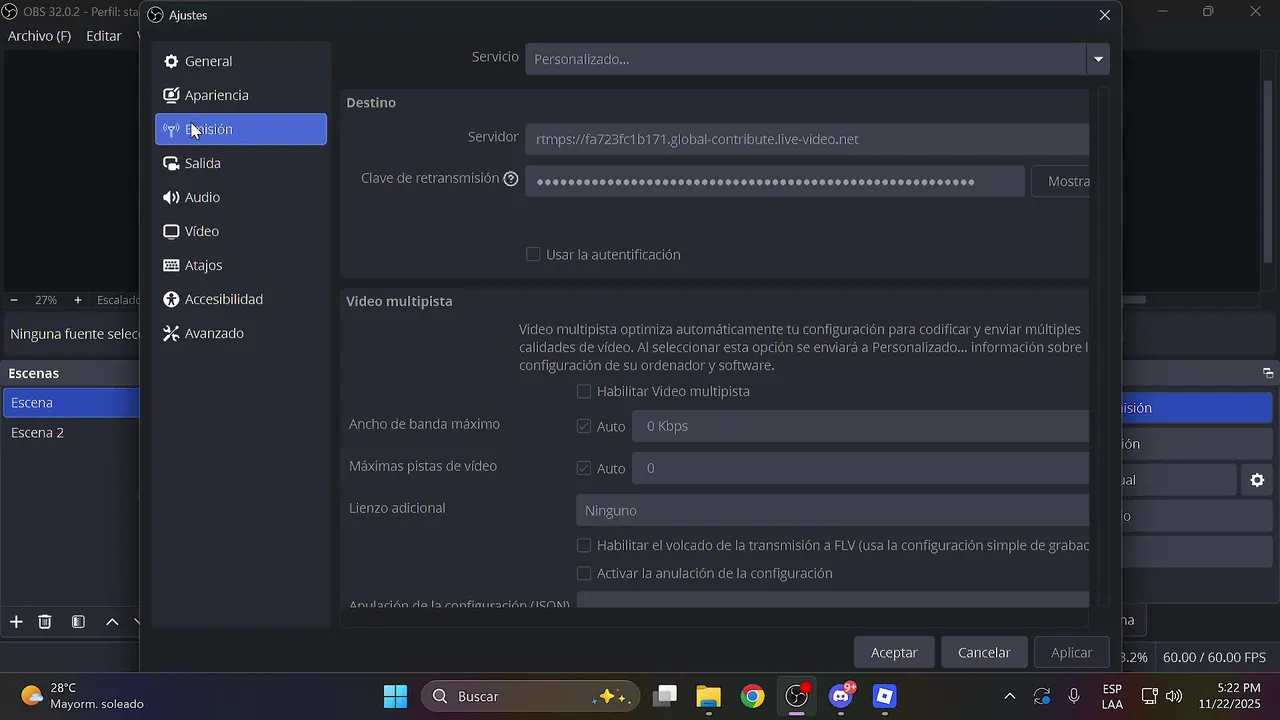Edit the Servidor rtmps URL field
Viewport: 1280px width, 720px height.
(x=807, y=139)
